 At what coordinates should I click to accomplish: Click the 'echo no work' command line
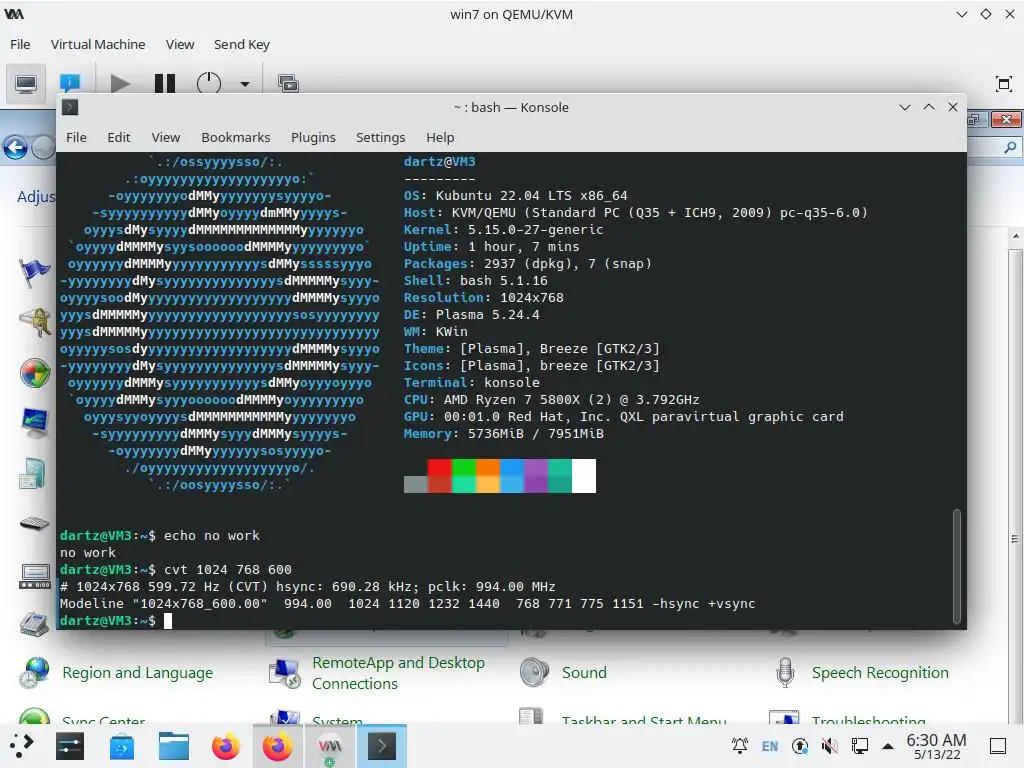coord(160,536)
